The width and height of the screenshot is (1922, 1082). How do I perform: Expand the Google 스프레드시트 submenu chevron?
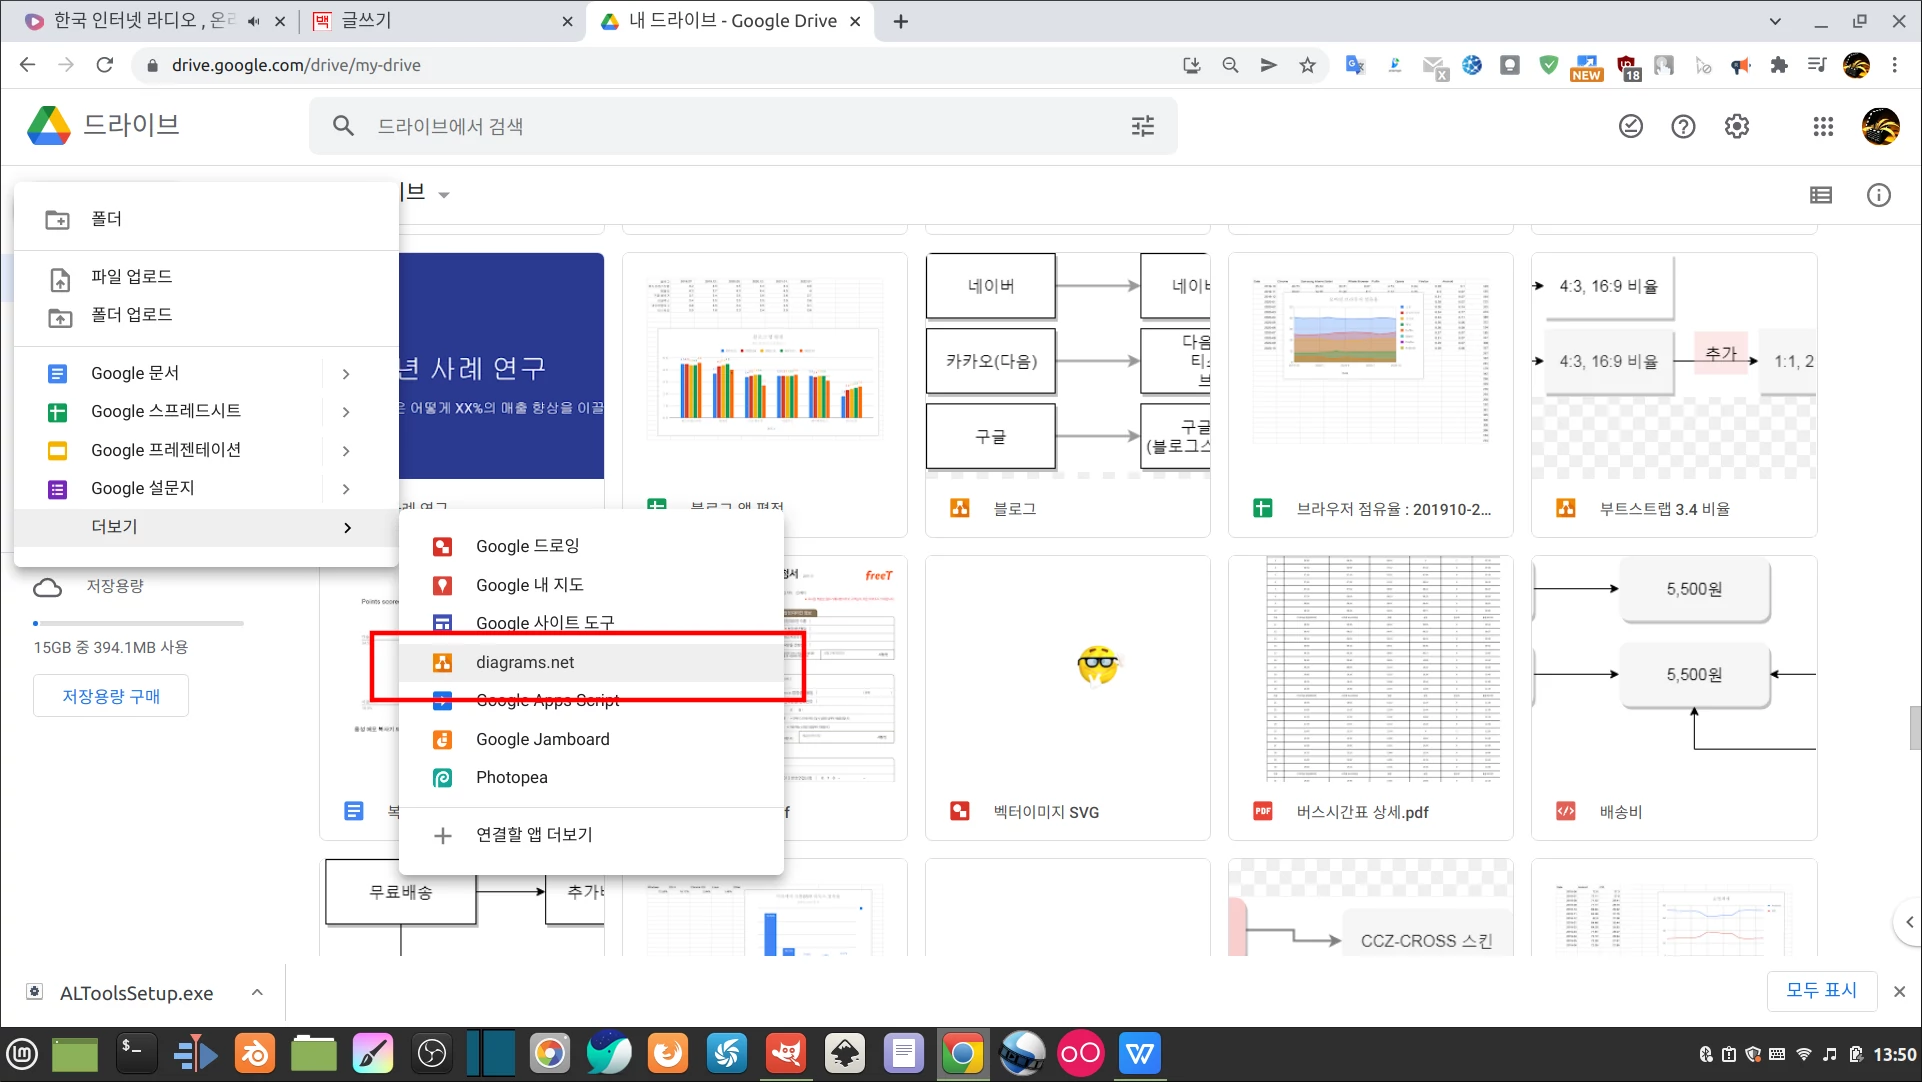(x=345, y=411)
